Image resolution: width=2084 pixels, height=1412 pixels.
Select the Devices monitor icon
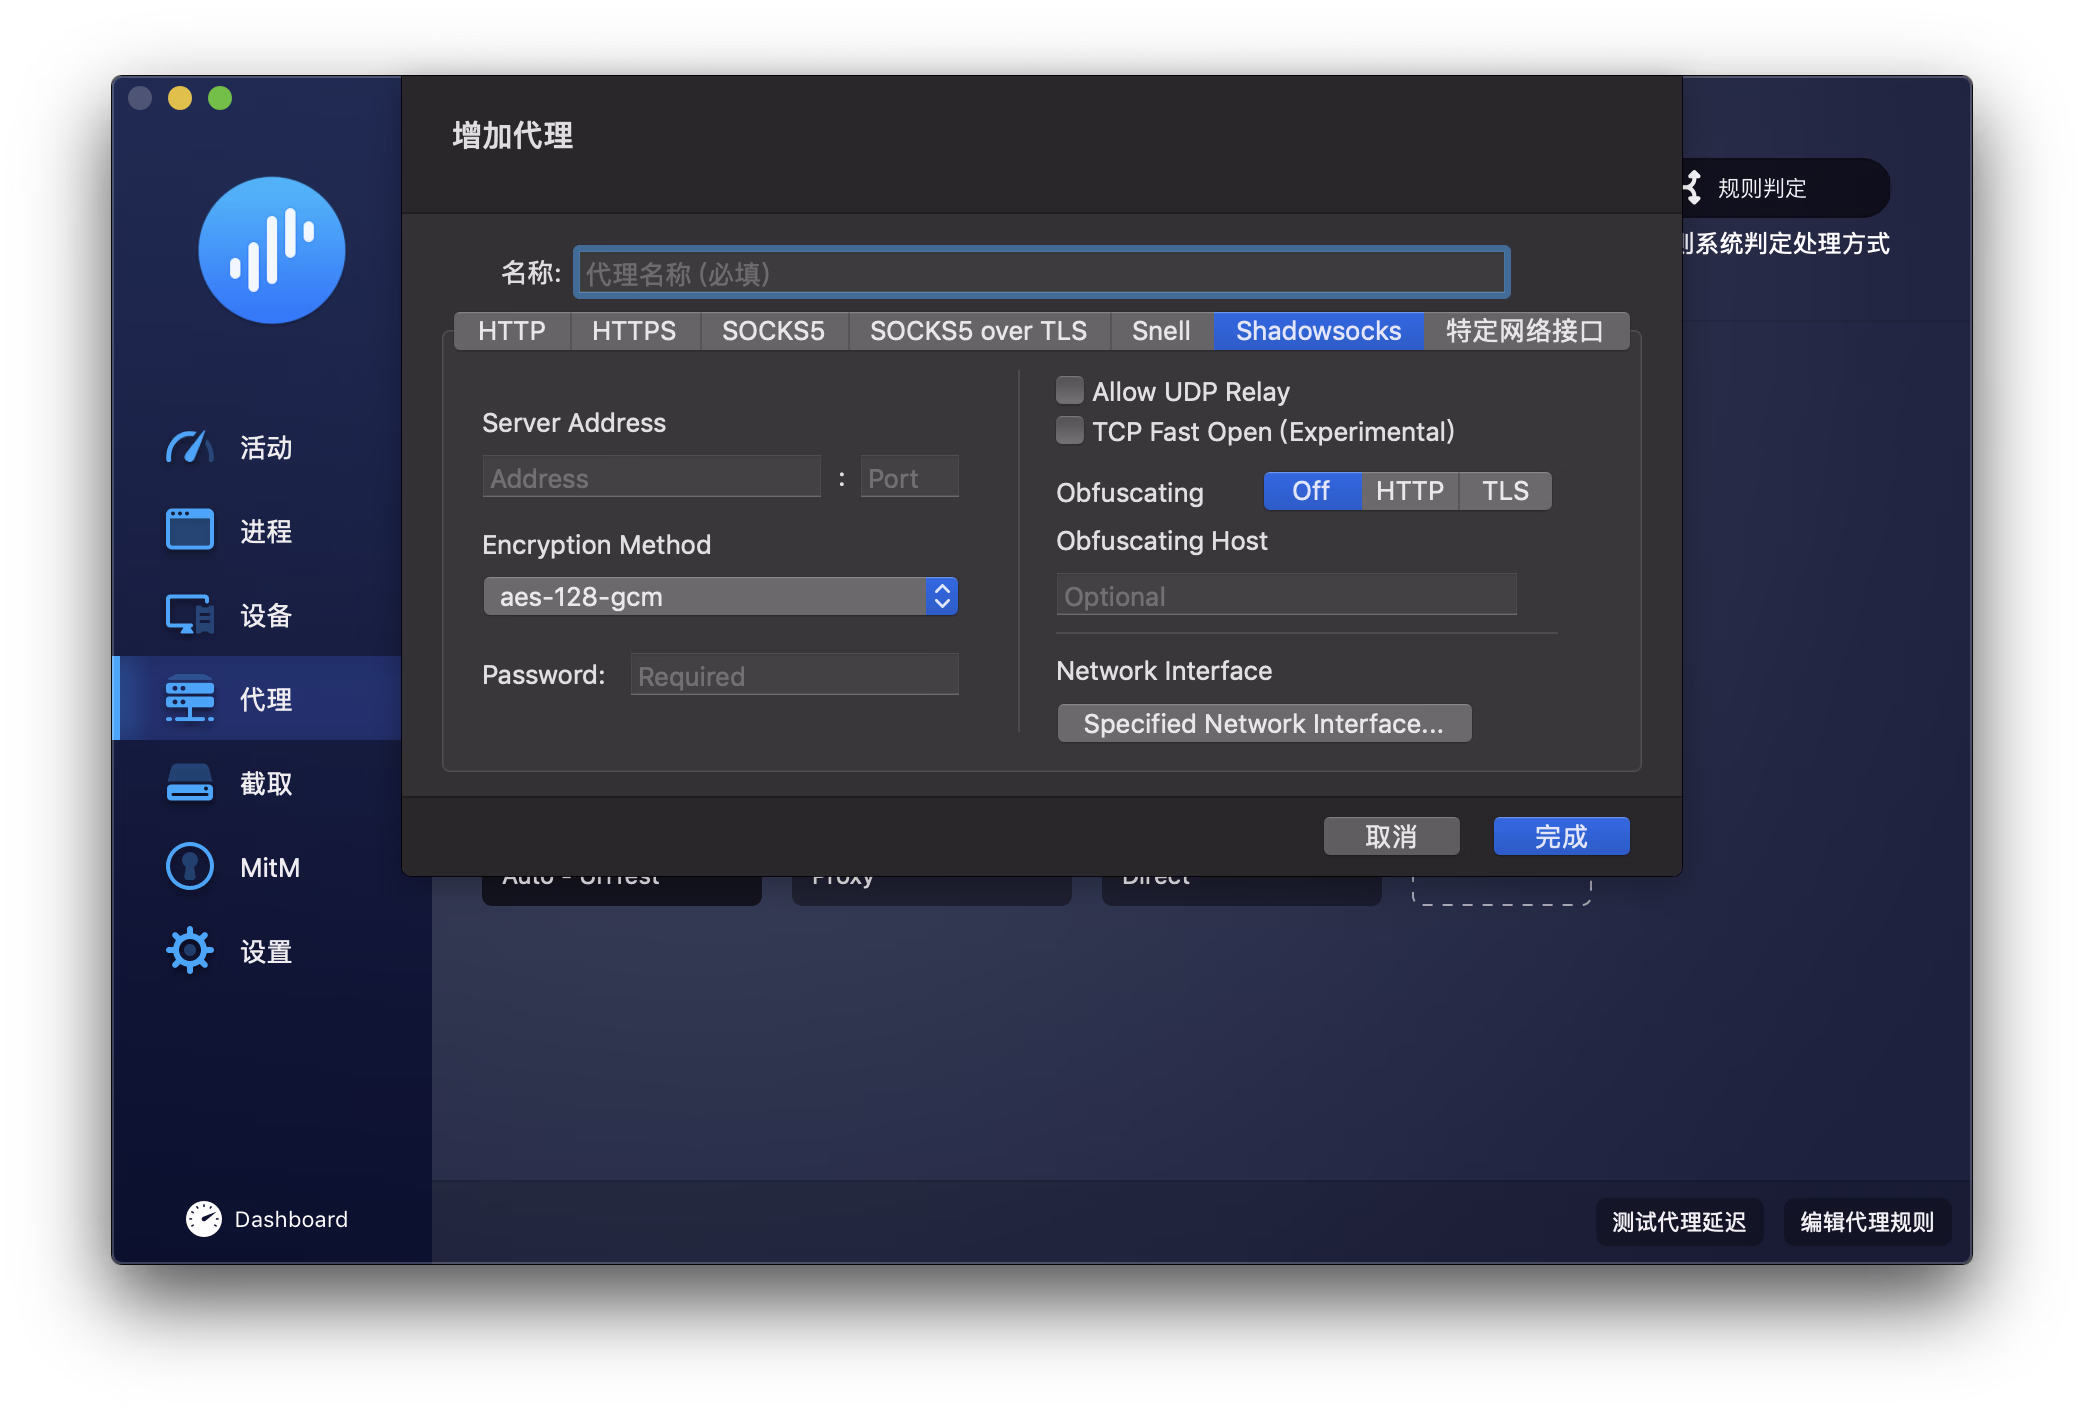189,614
